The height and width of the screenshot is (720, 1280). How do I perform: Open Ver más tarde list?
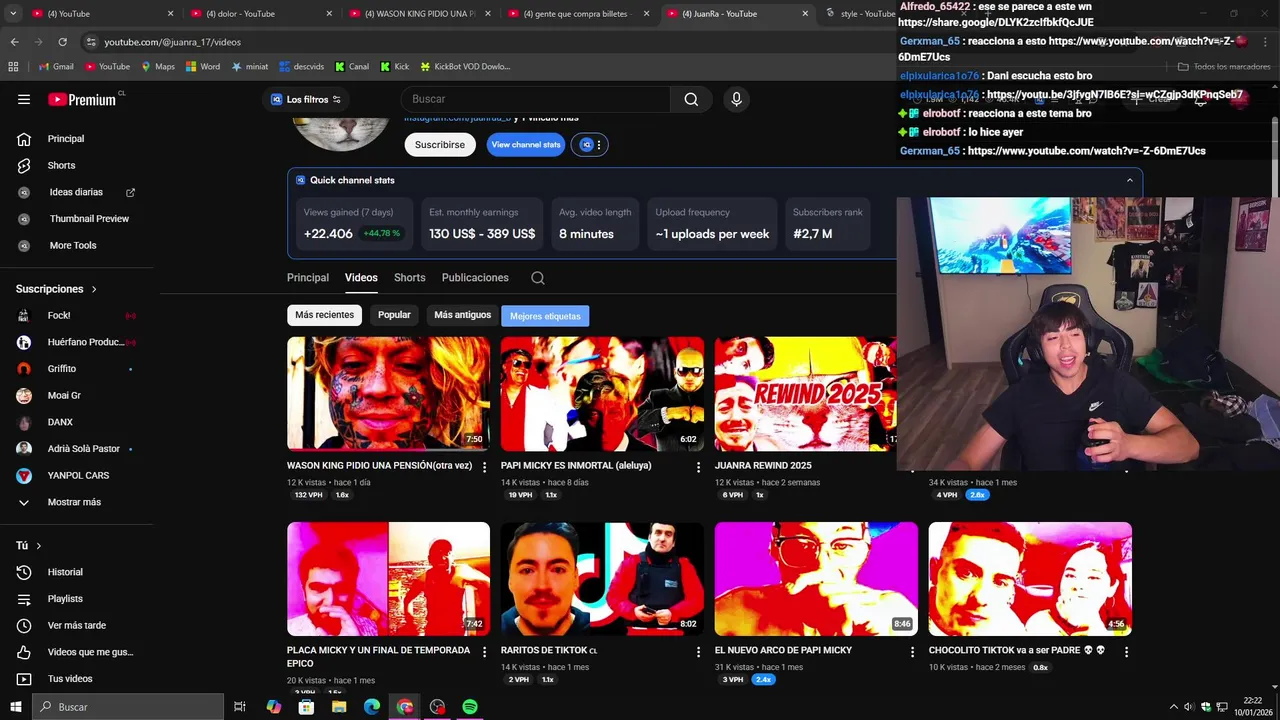(76, 625)
